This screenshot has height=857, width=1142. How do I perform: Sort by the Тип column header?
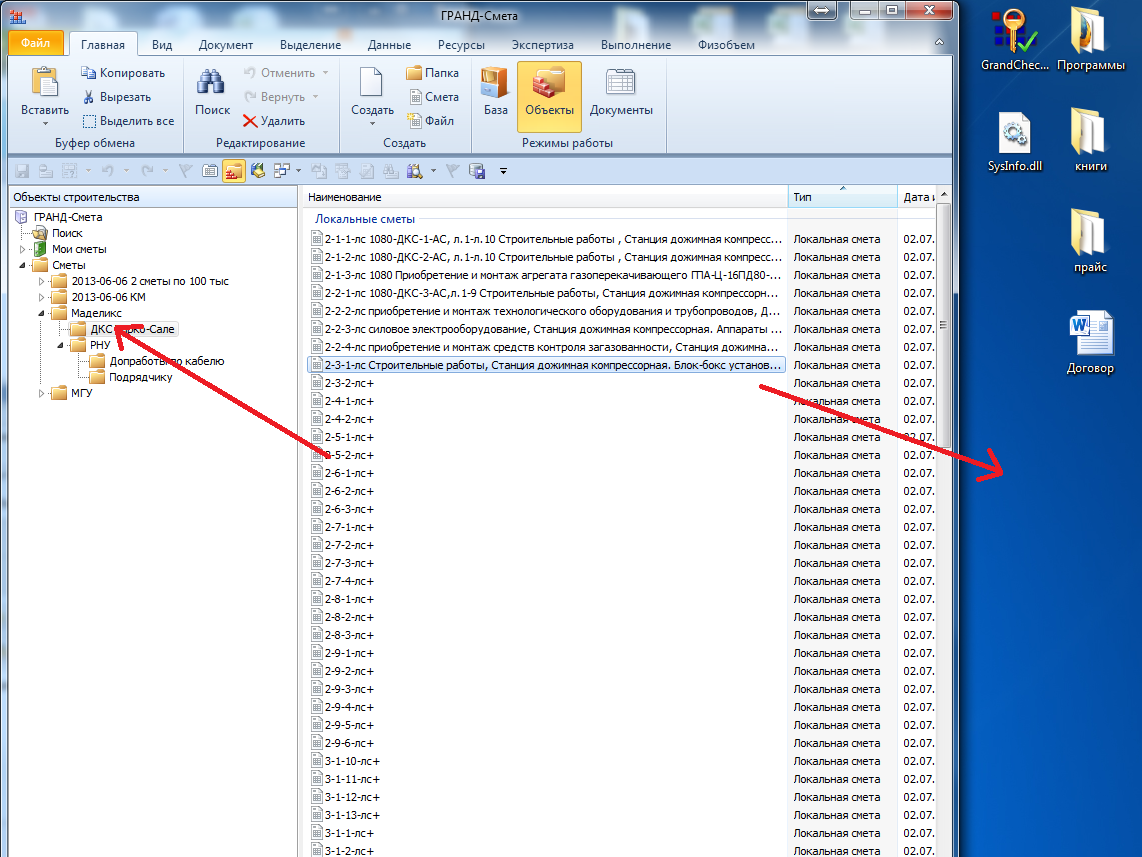[843, 197]
